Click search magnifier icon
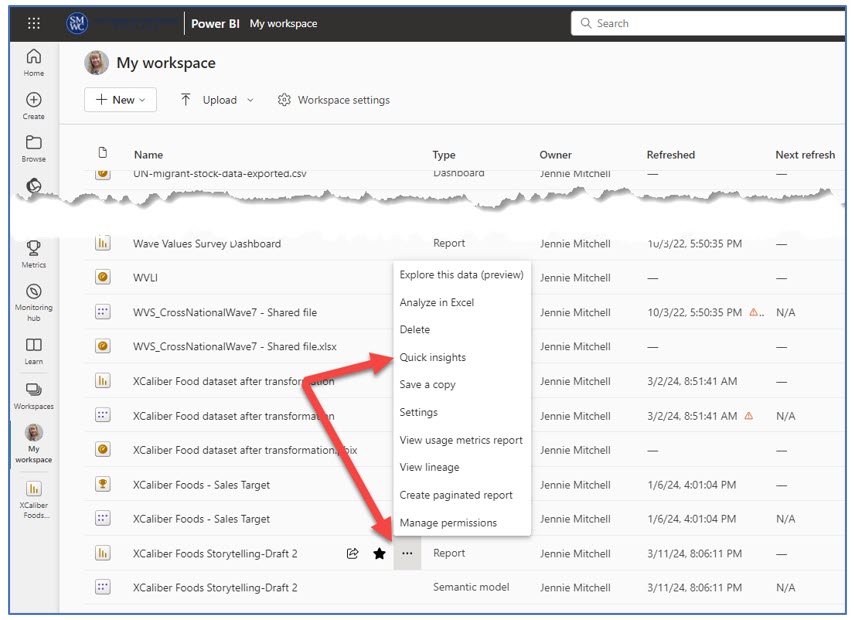This screenshot has width=857, height=620. coord(586,23)
